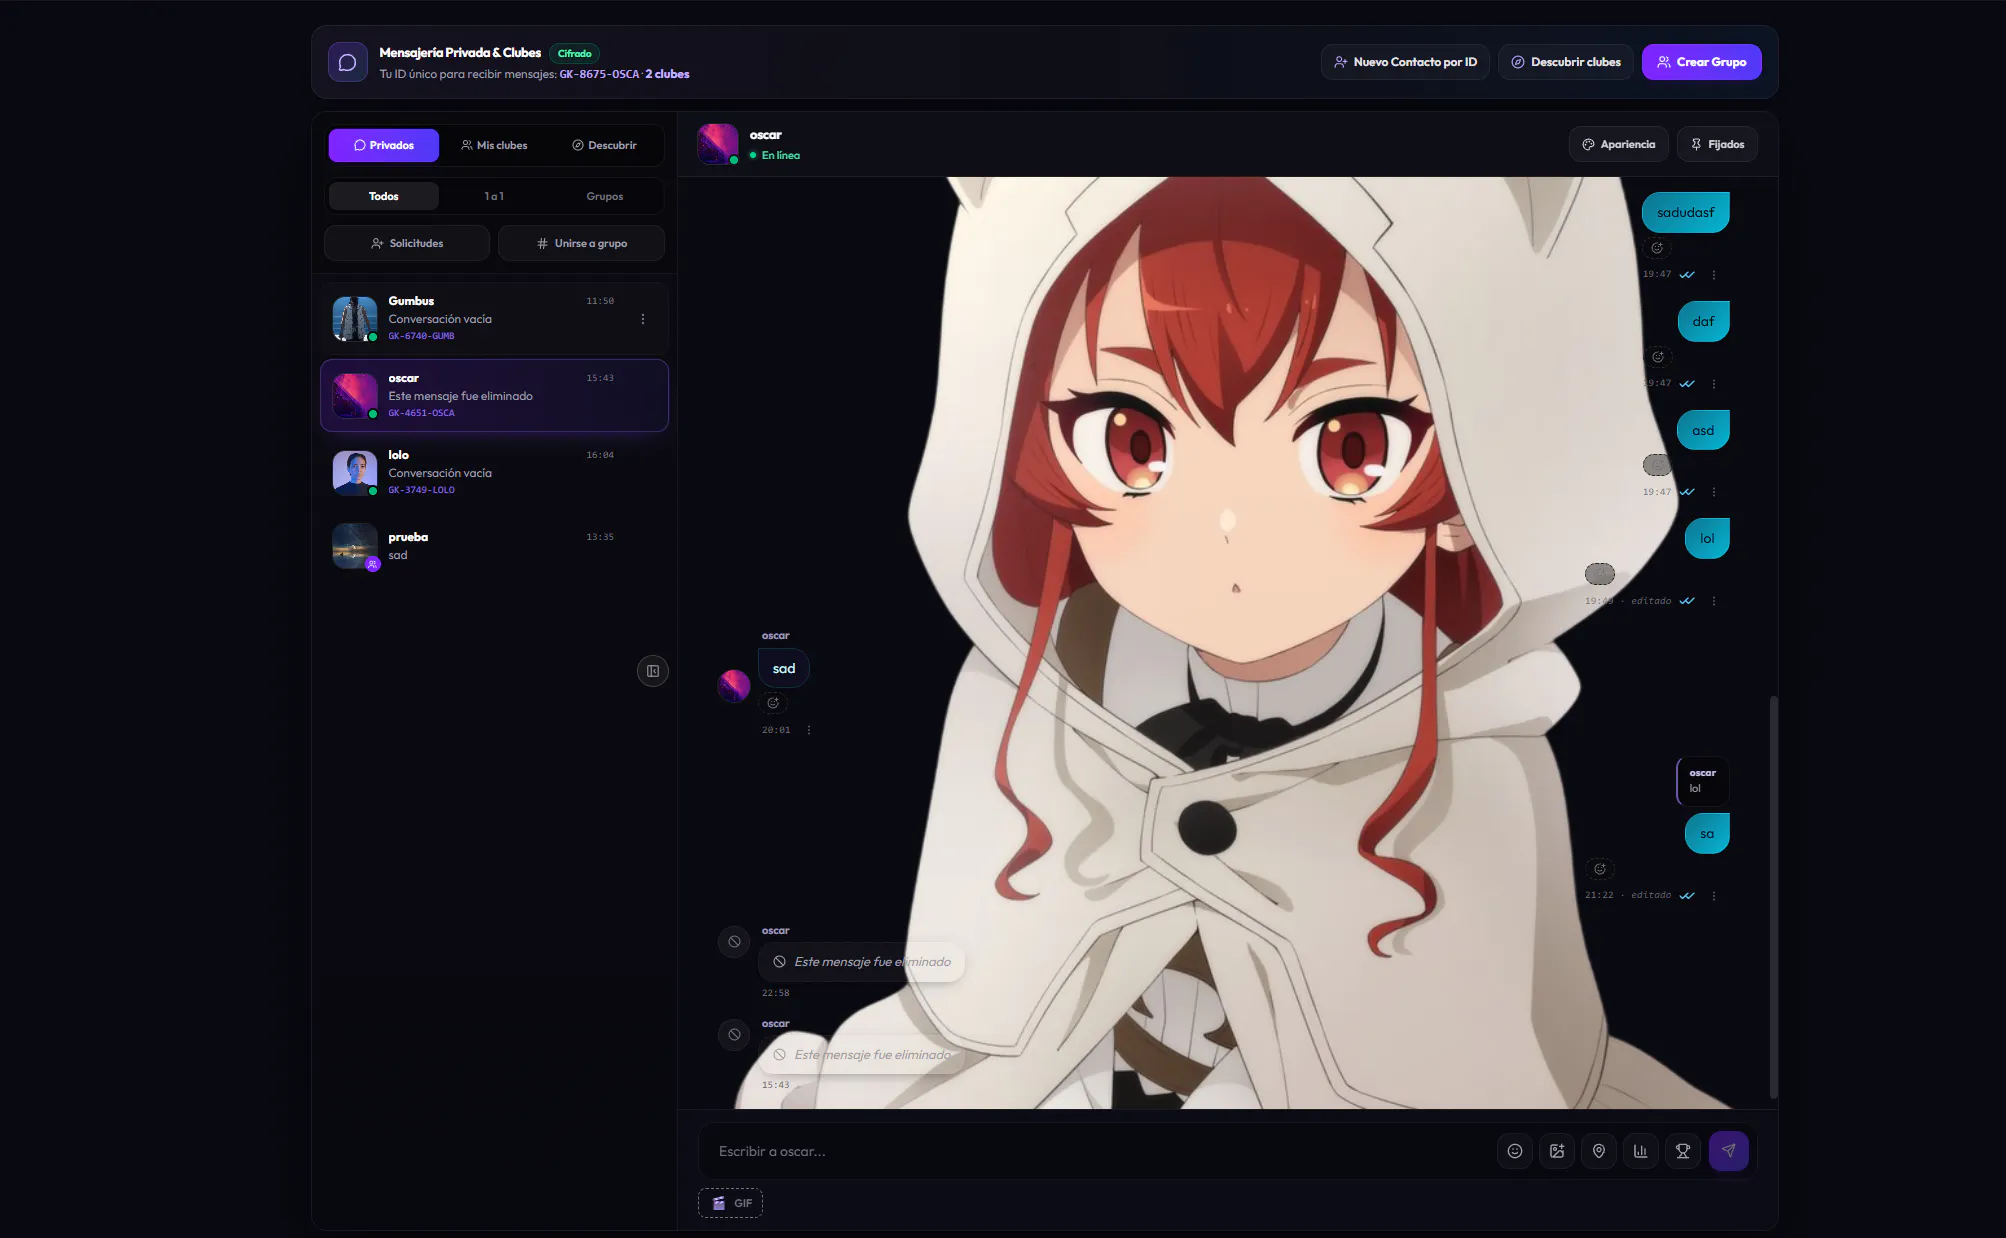Click Unirse a grupo button

[x=581, y=243]
